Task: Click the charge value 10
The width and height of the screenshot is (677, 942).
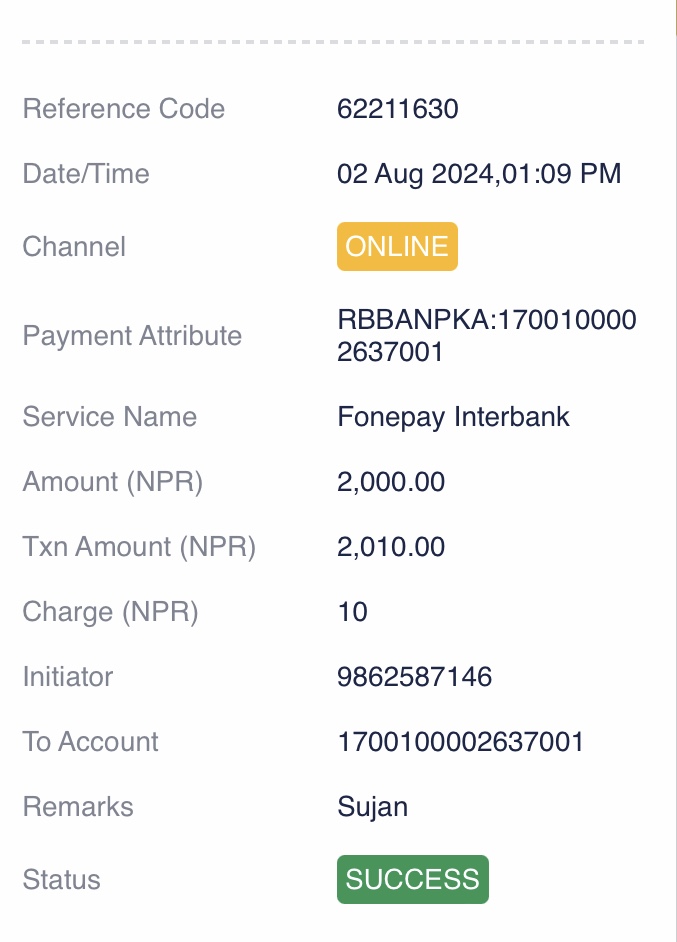Action: (x=353, y=612)
